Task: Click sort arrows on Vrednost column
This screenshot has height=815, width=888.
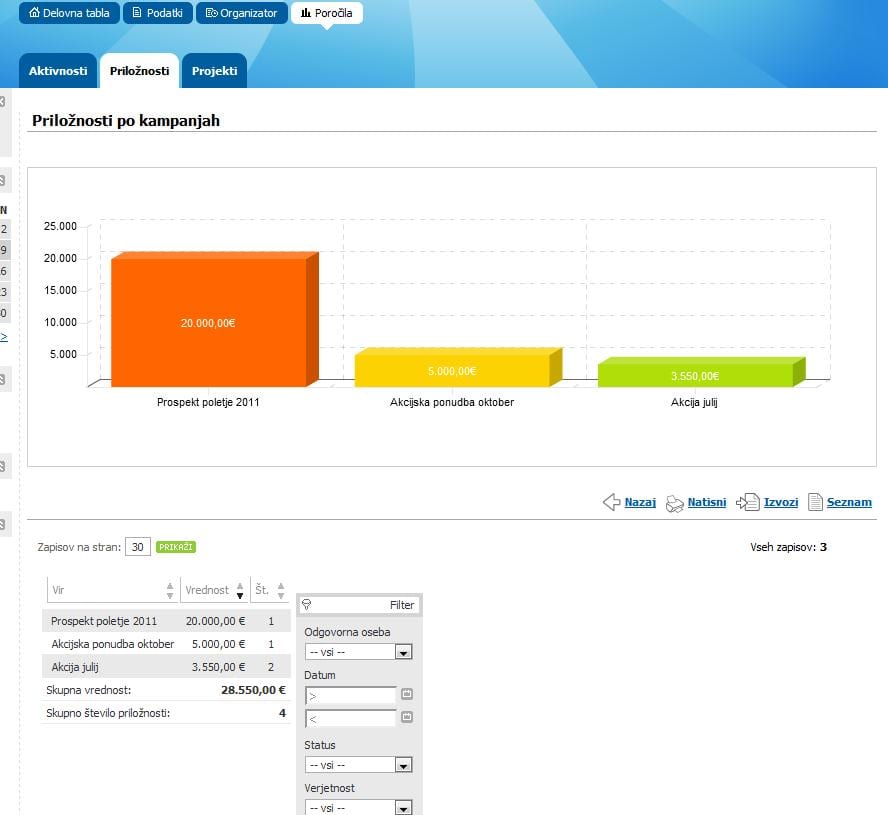Action: 240,591
